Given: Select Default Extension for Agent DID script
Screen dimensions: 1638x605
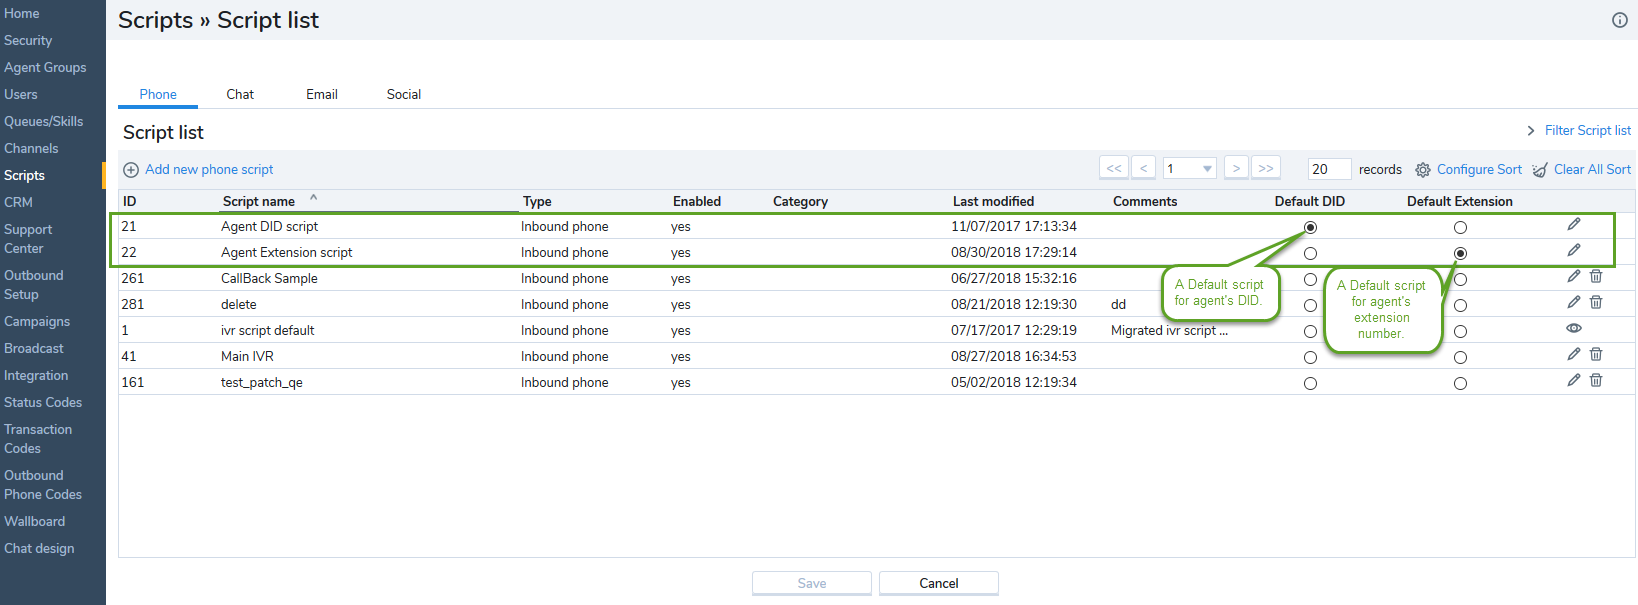Looking at the screenshot, I should [1460, 228].
